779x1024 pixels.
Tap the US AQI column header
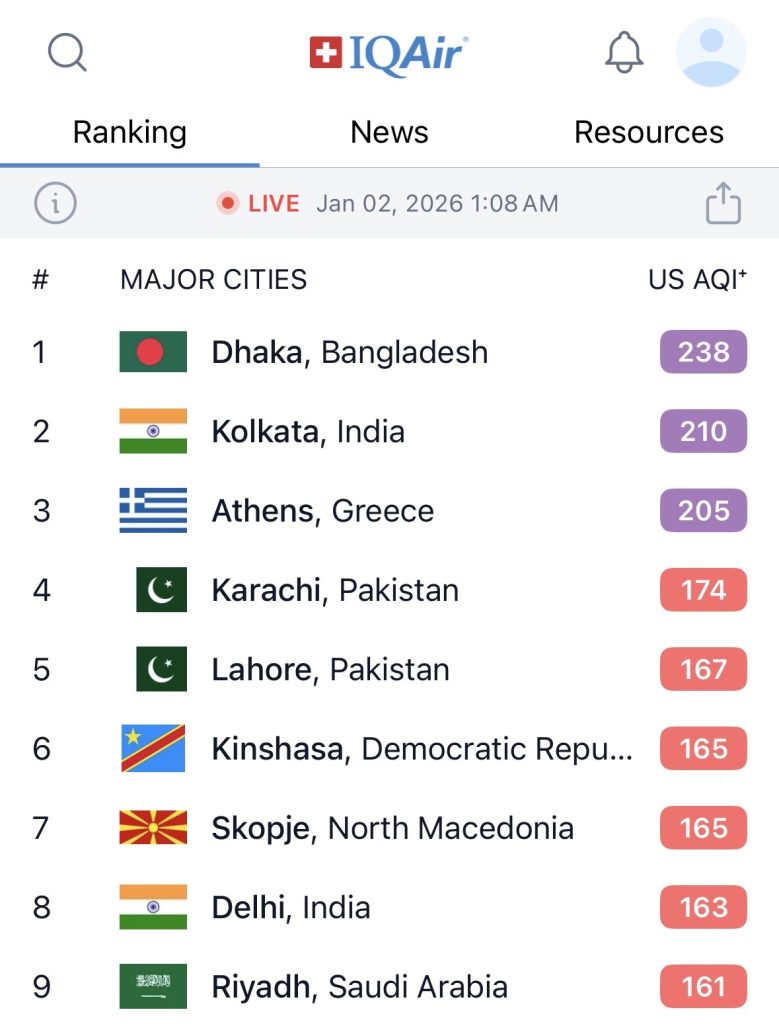(x=697, y=280)
